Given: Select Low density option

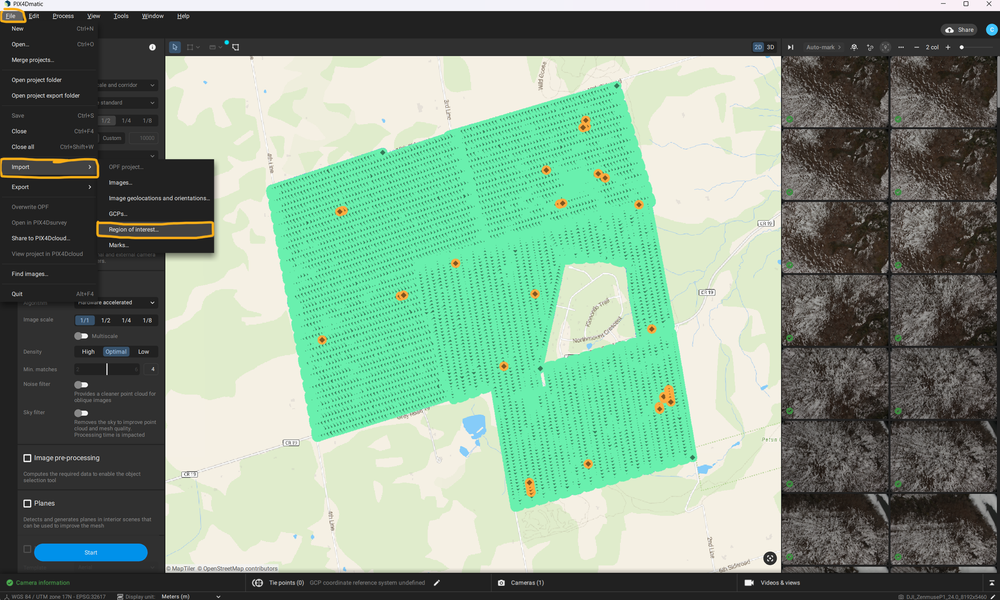Looking at the screenshot, I should click(143, 352).
